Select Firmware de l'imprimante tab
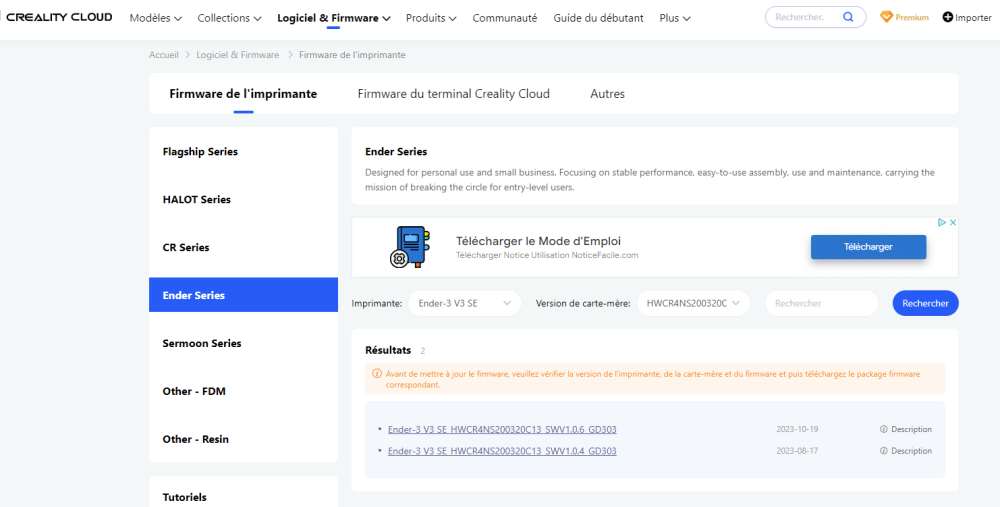The height and width of the screenshot is (507, 1000). coord(243,94)
